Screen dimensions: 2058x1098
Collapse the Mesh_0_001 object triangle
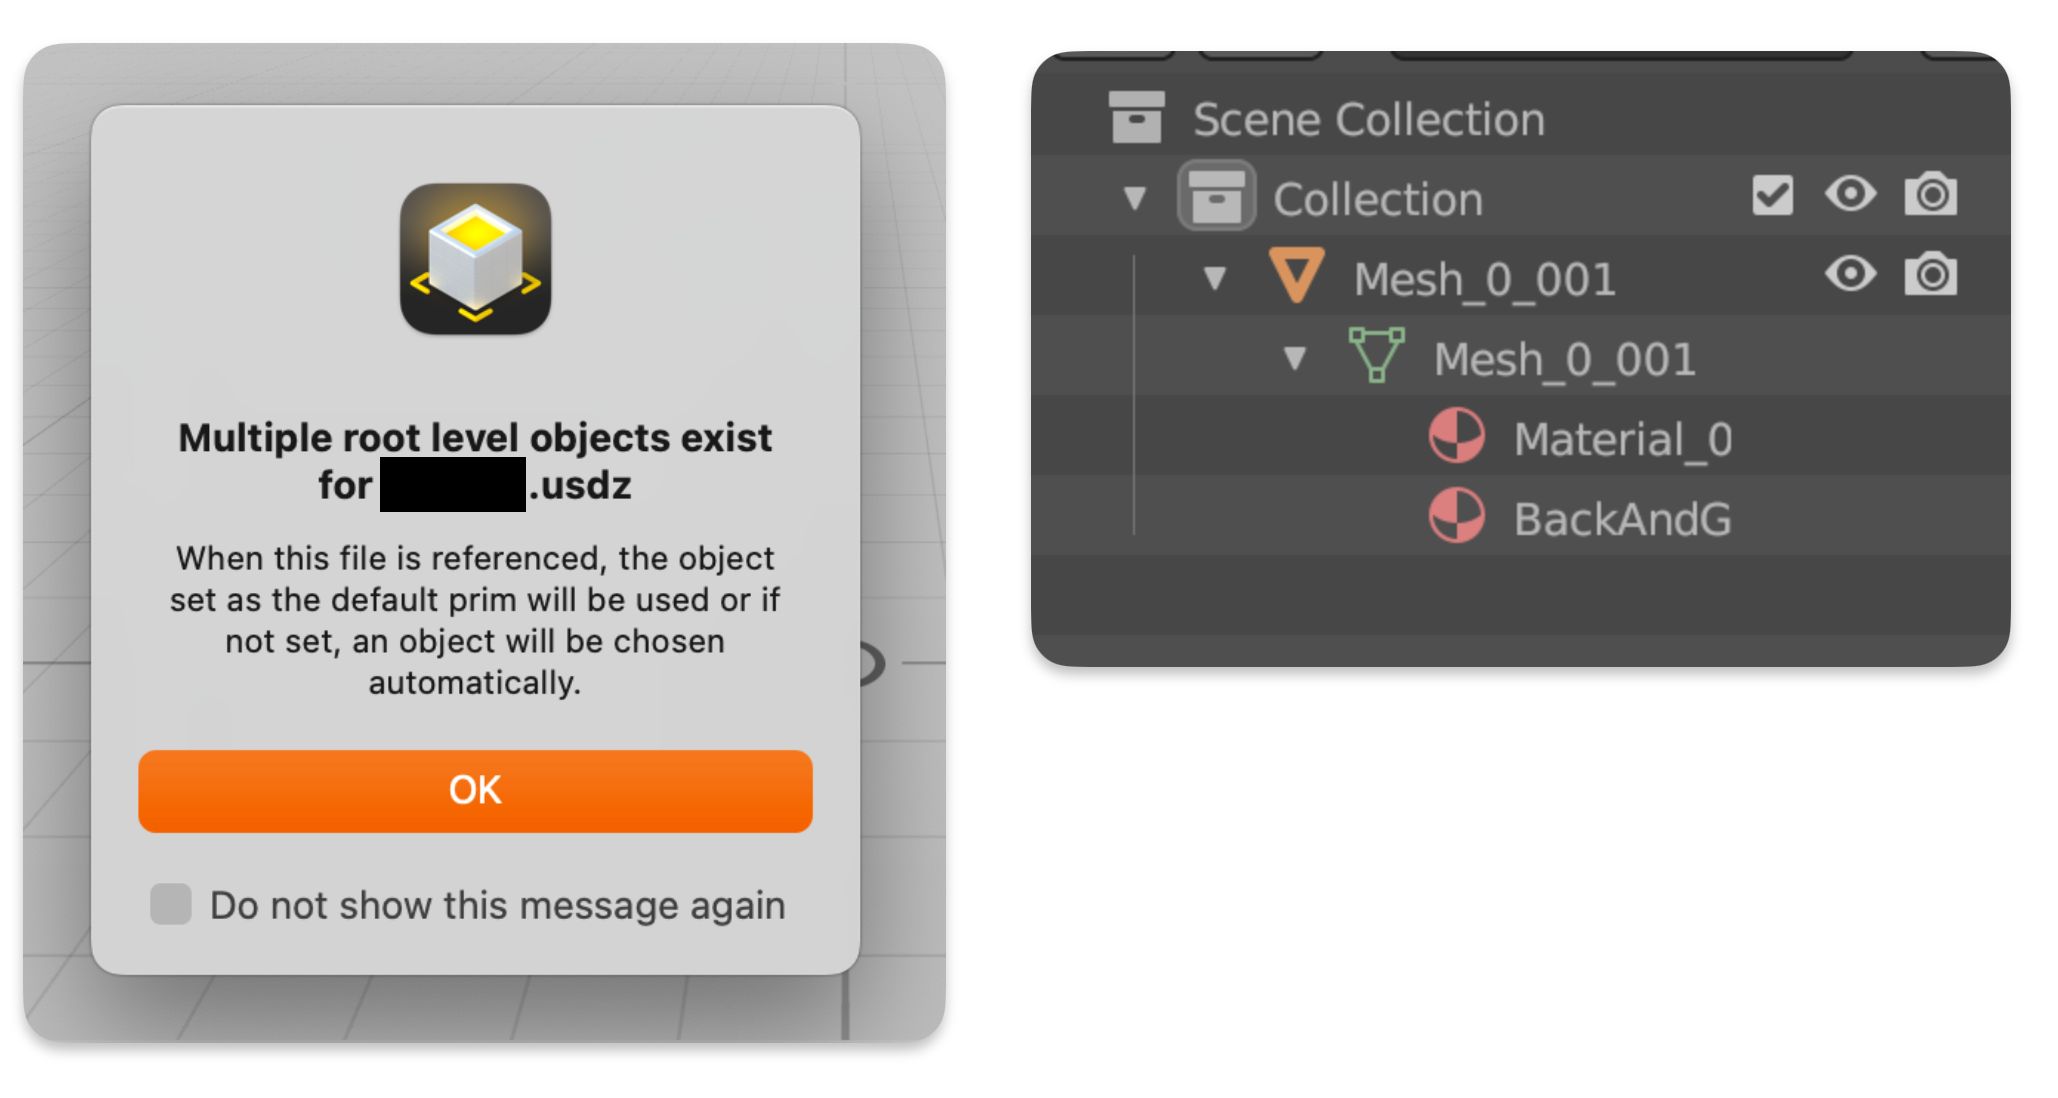pyautogui.click(x=1215, y=278)
